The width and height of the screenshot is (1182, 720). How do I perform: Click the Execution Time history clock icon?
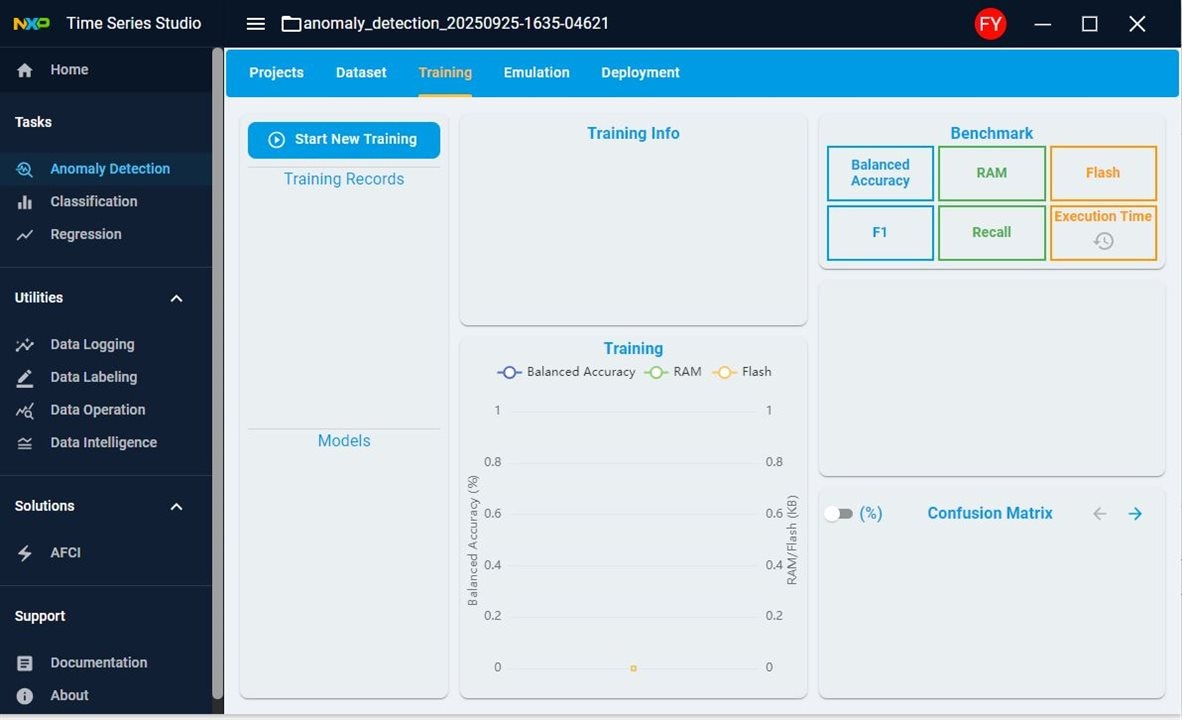pos(1104,241)
